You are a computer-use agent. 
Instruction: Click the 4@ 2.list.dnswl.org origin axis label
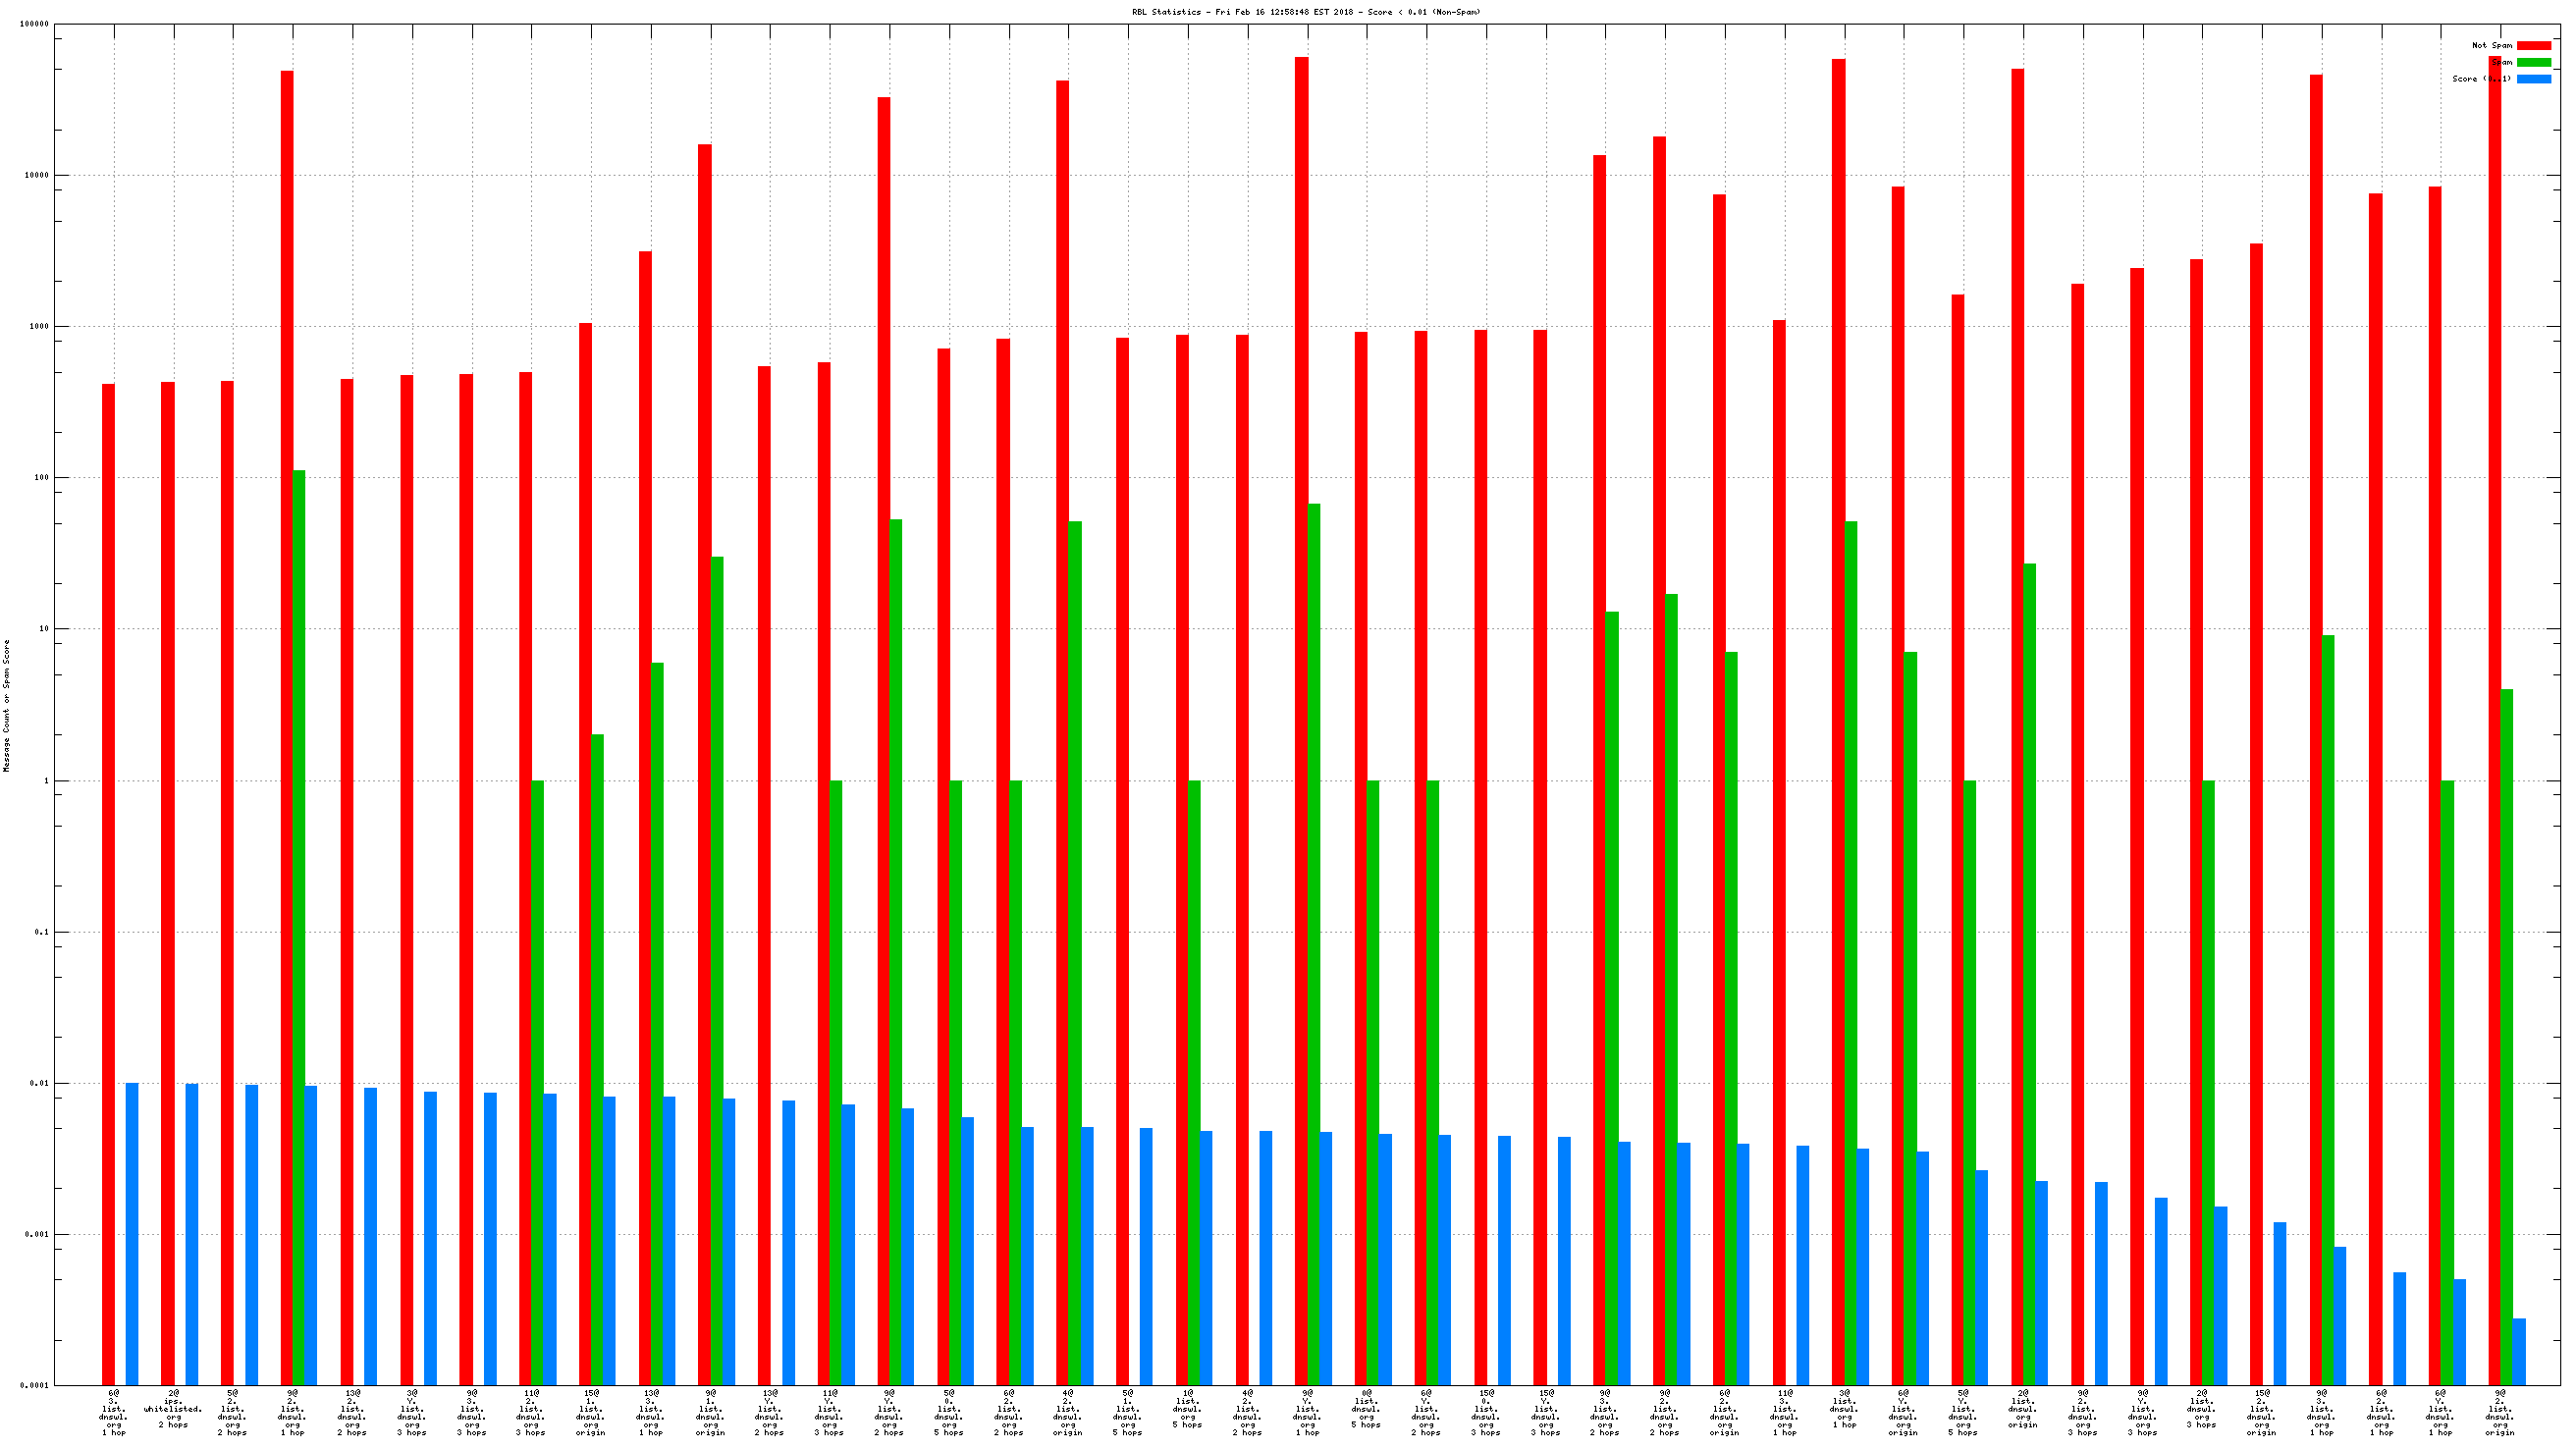coord(1067,1411)
